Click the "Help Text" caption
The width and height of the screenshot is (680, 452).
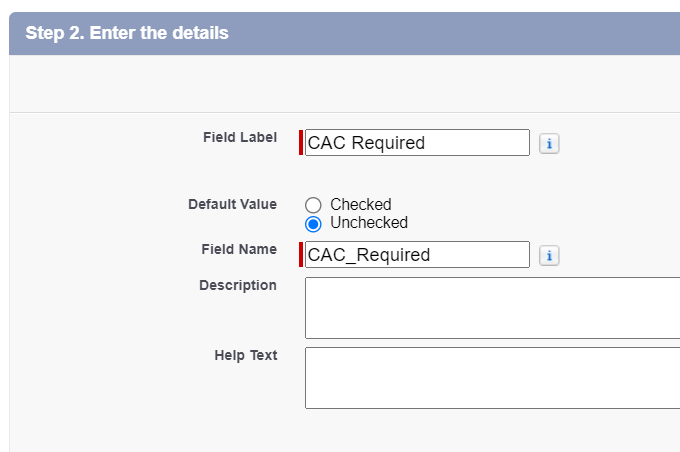point(246,355)
